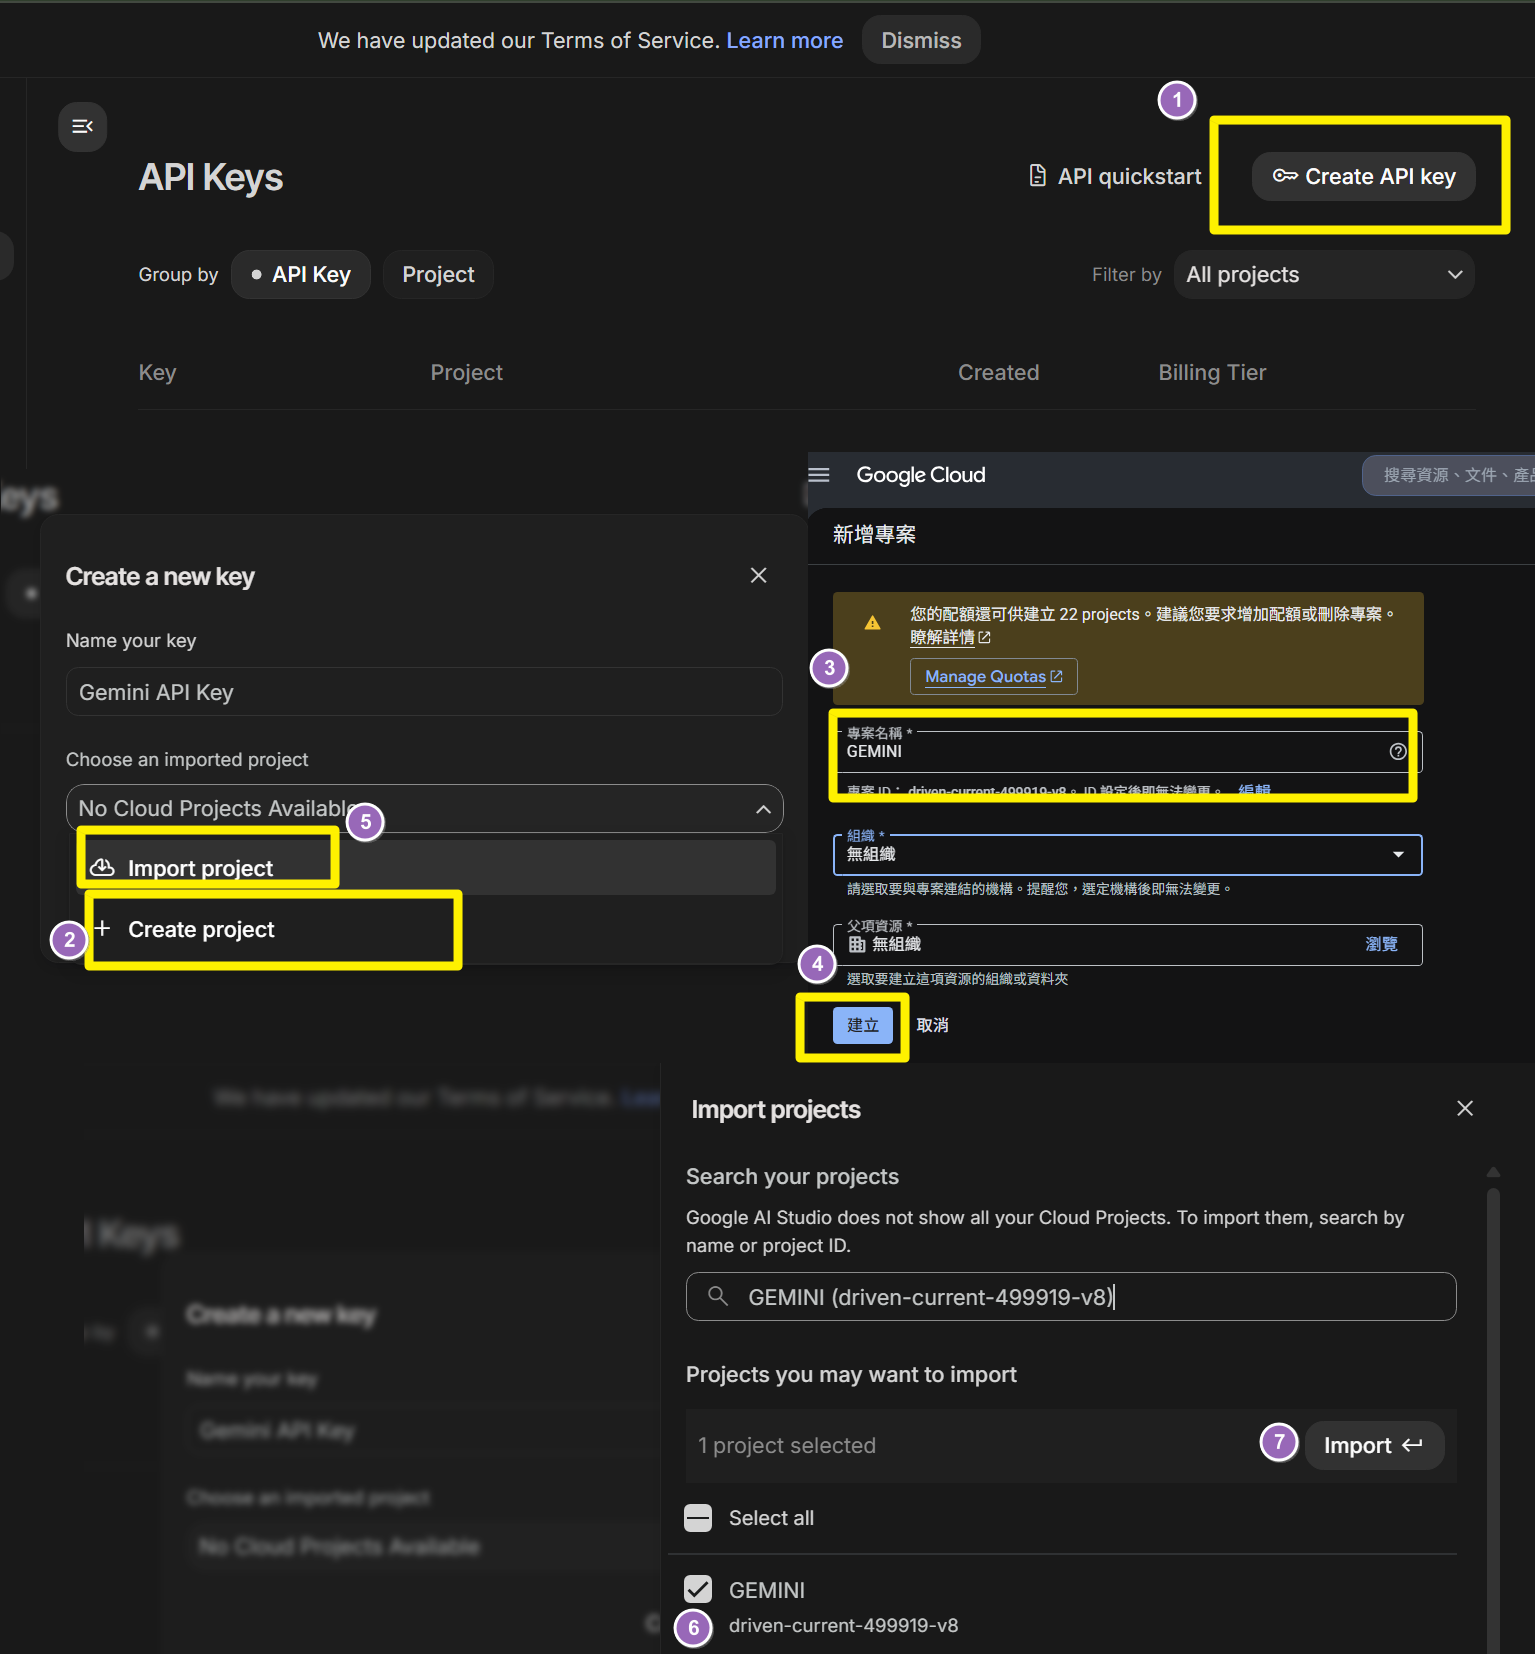Image resolution: width=1535 pixels, height=1654 pixels.
Task: Click the warning triangle icon in the quota notice
Action: tap(872, 623)
